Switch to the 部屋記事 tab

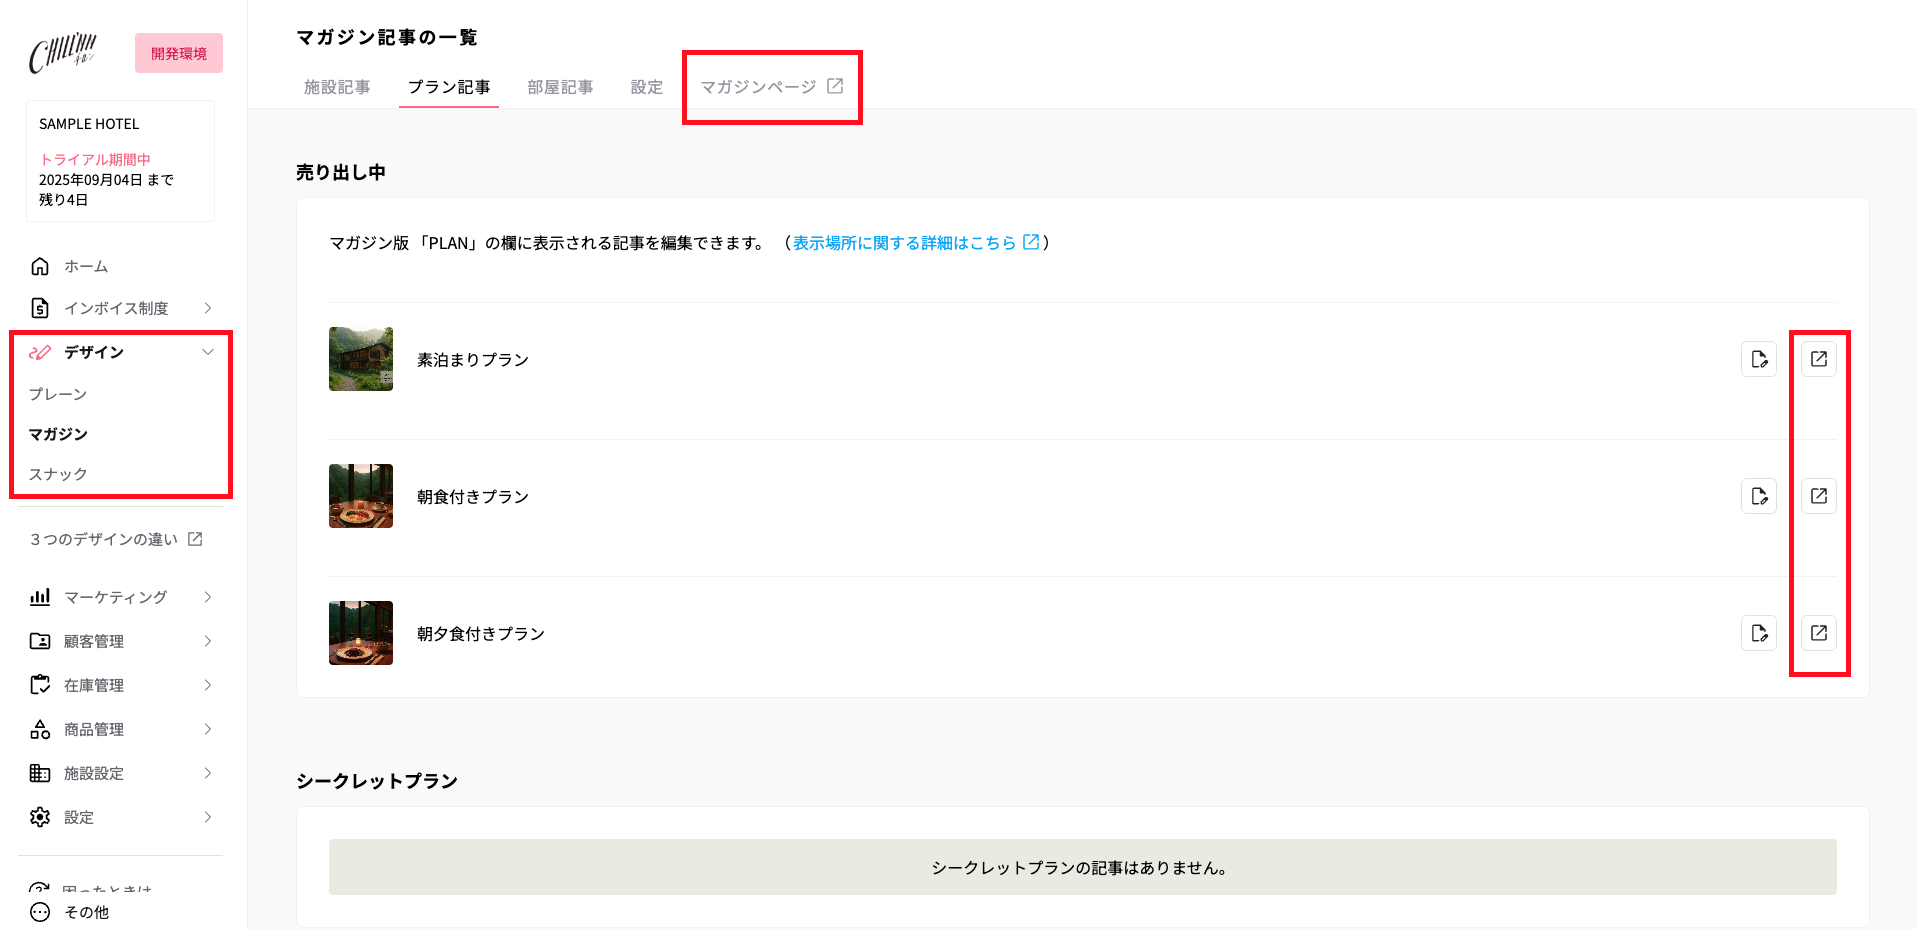tap(560, 87)
